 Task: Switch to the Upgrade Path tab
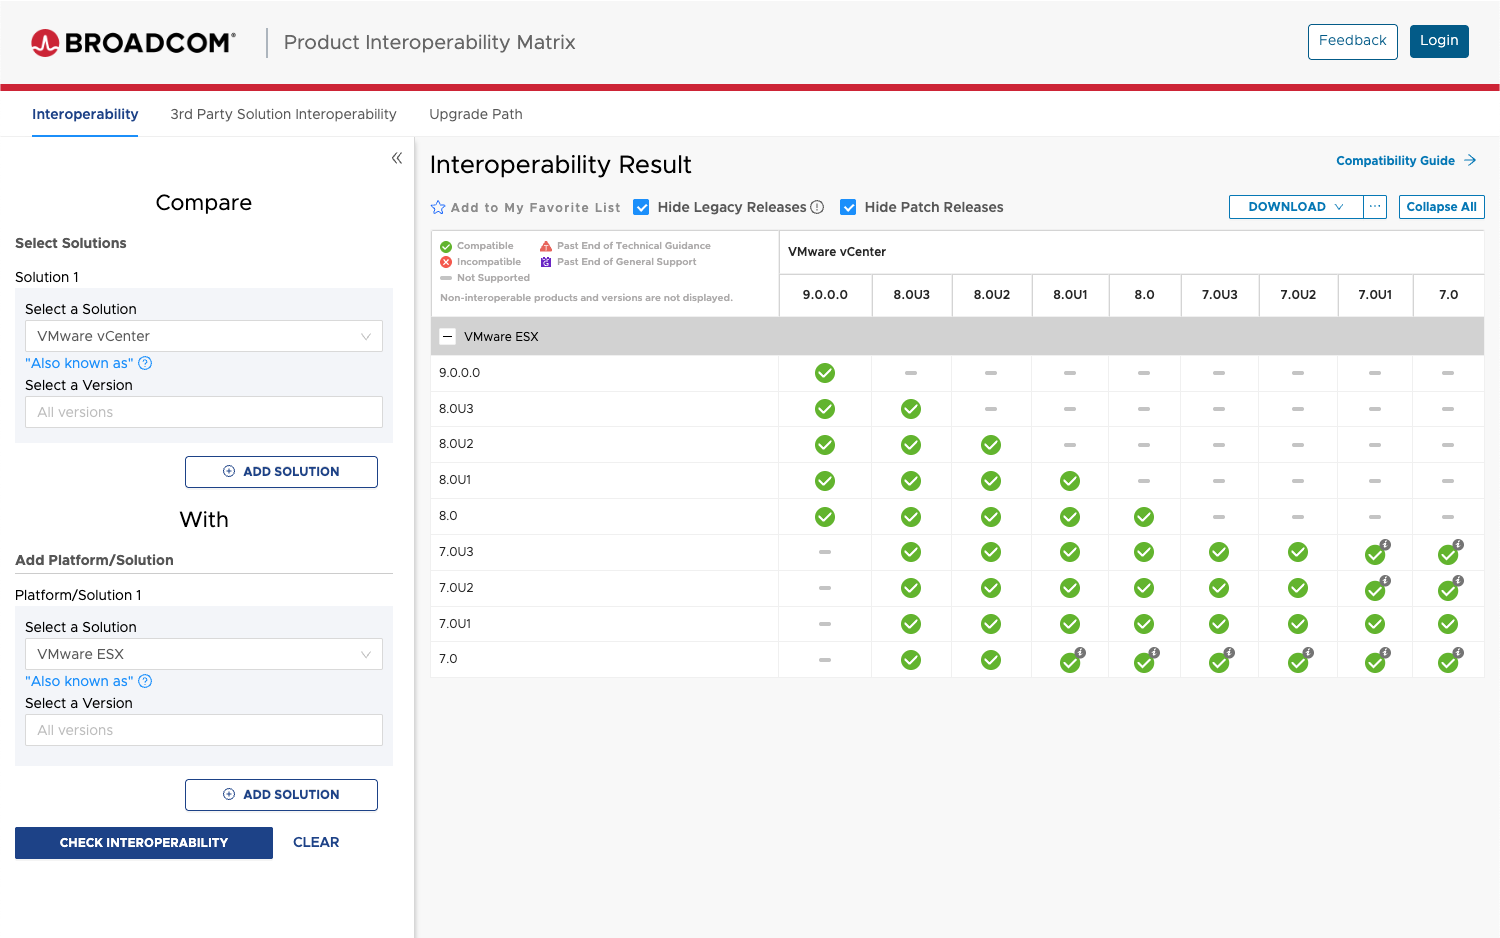click(476, 114)
